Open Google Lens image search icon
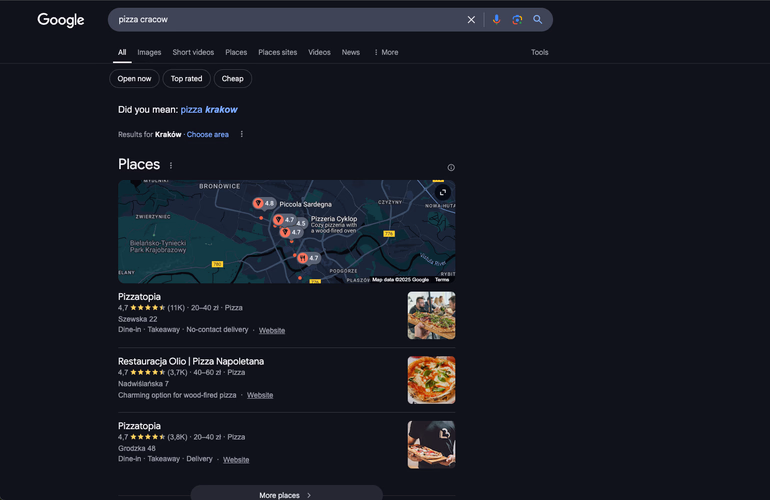This screenshot has height=500, width=770. coord(517,20)
